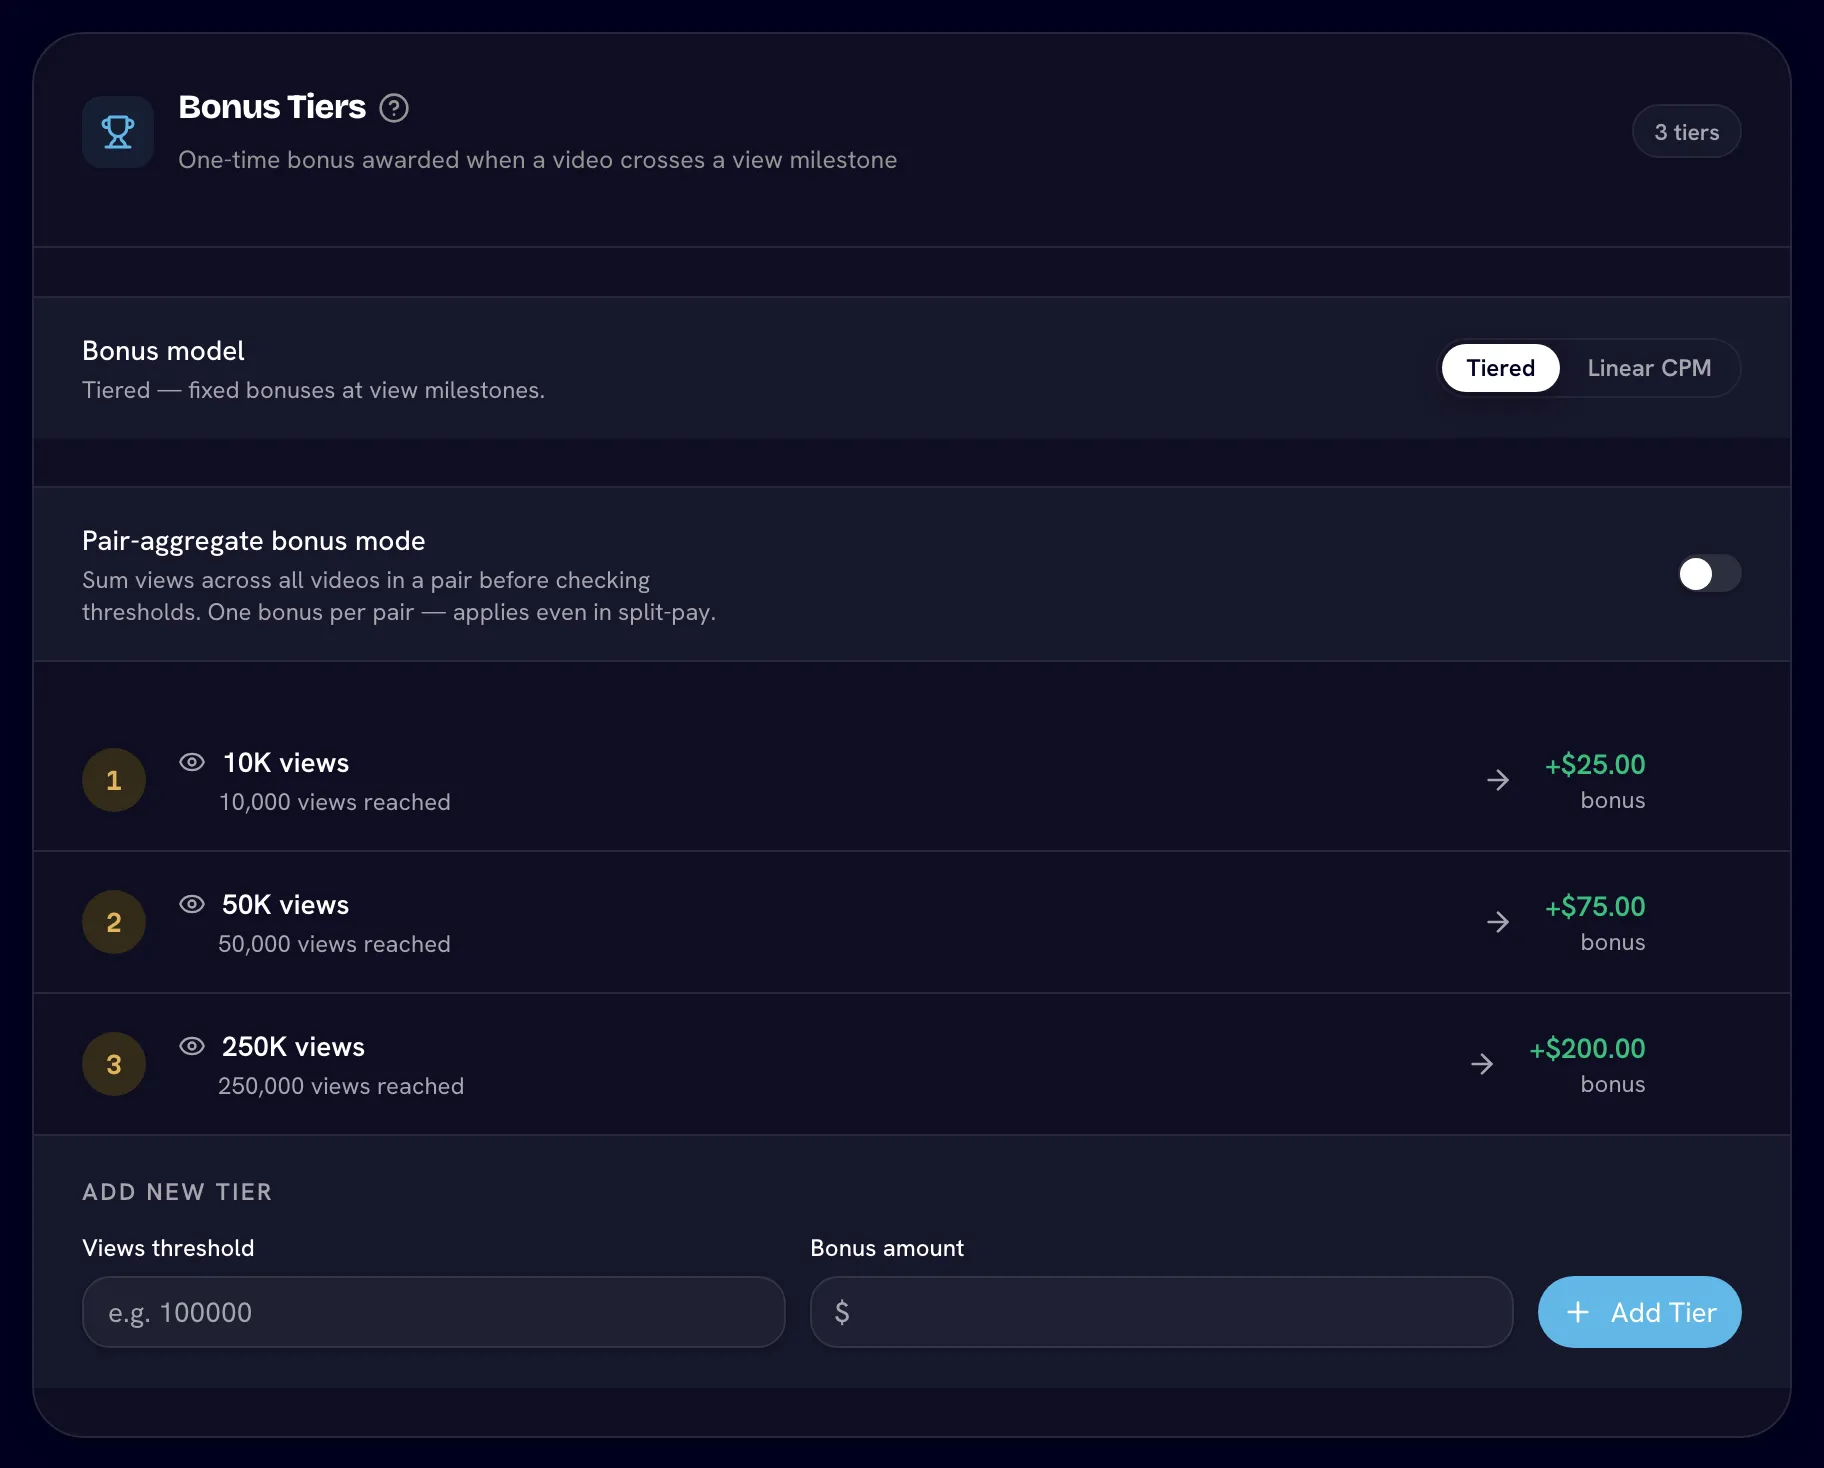Screen dimensions: 1824x1468
Task: Click the trophy icon beside Bonus Tiers
Action: (x=118, y=132)
